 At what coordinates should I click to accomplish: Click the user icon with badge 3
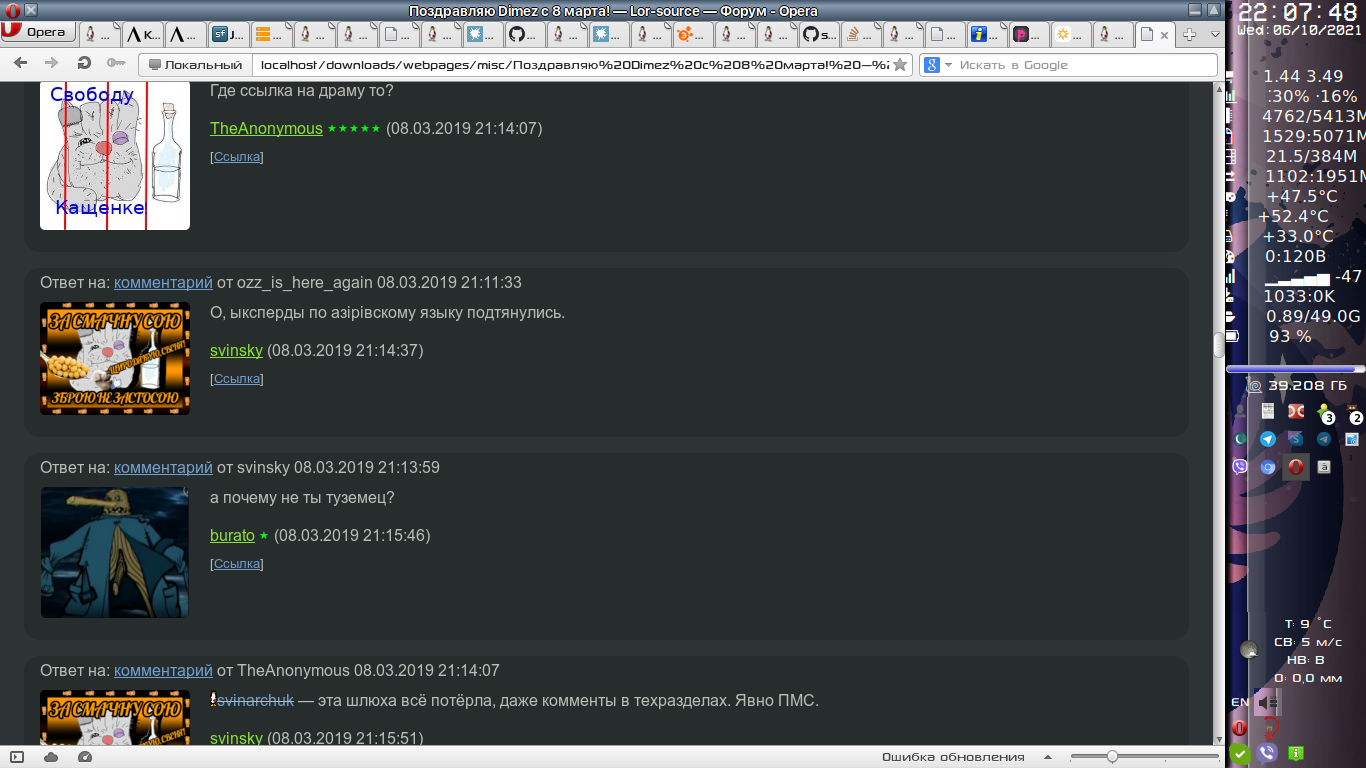point(1325,411)
